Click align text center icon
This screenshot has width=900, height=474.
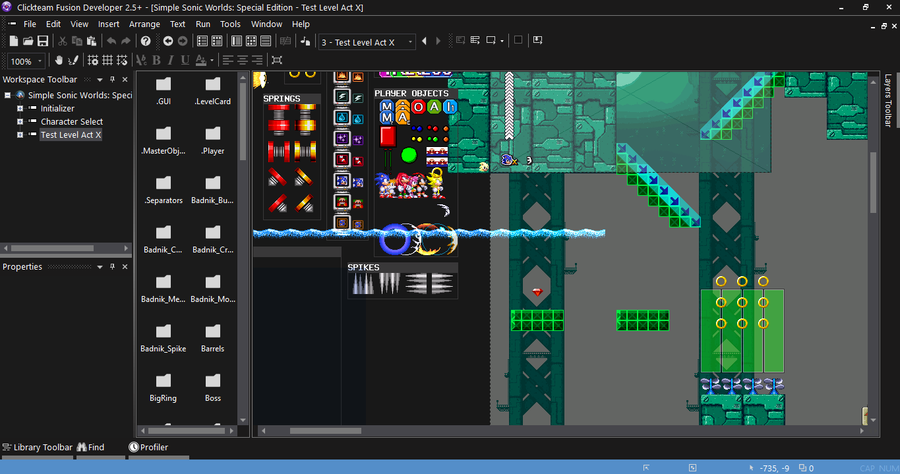point(242,60)
